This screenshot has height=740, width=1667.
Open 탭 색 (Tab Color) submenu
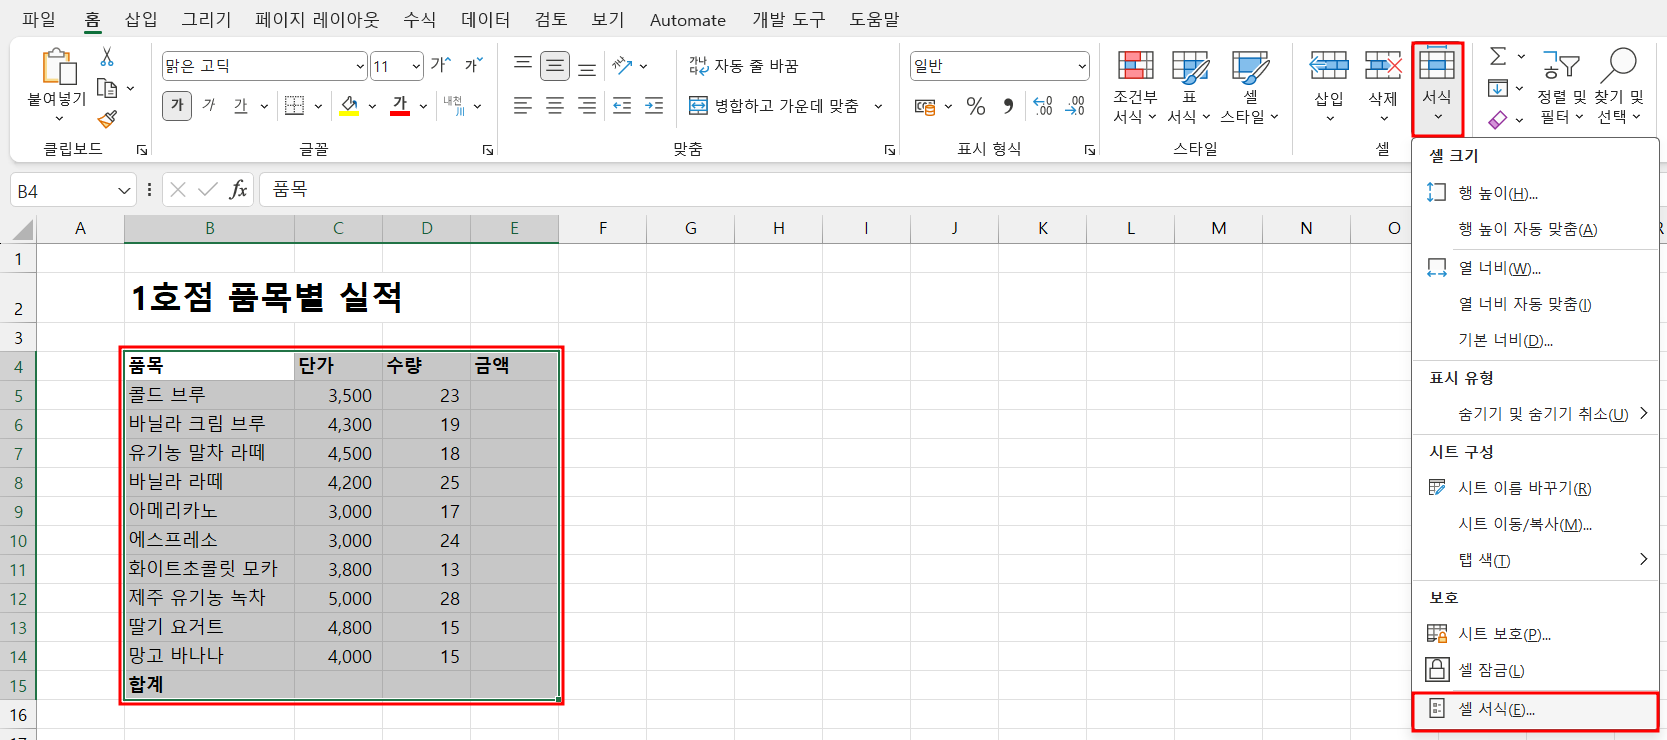pos(1534,560)
